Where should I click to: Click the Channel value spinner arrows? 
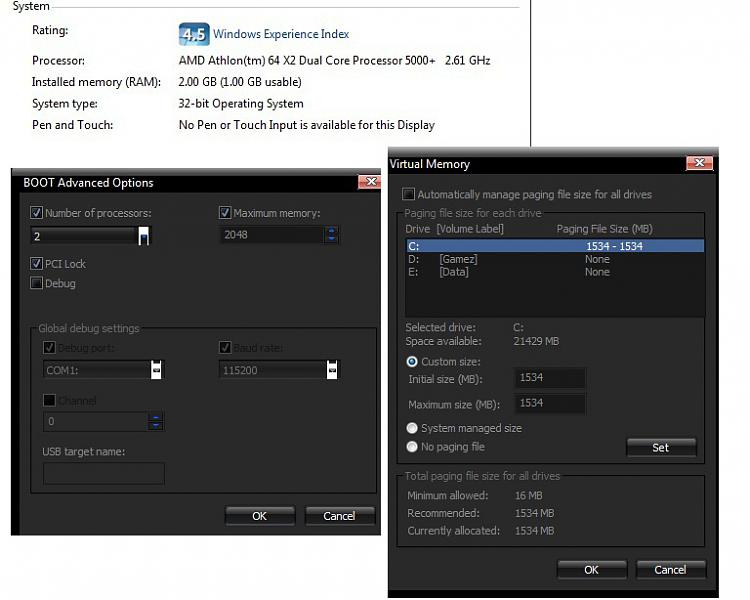(x=155, y=422)
